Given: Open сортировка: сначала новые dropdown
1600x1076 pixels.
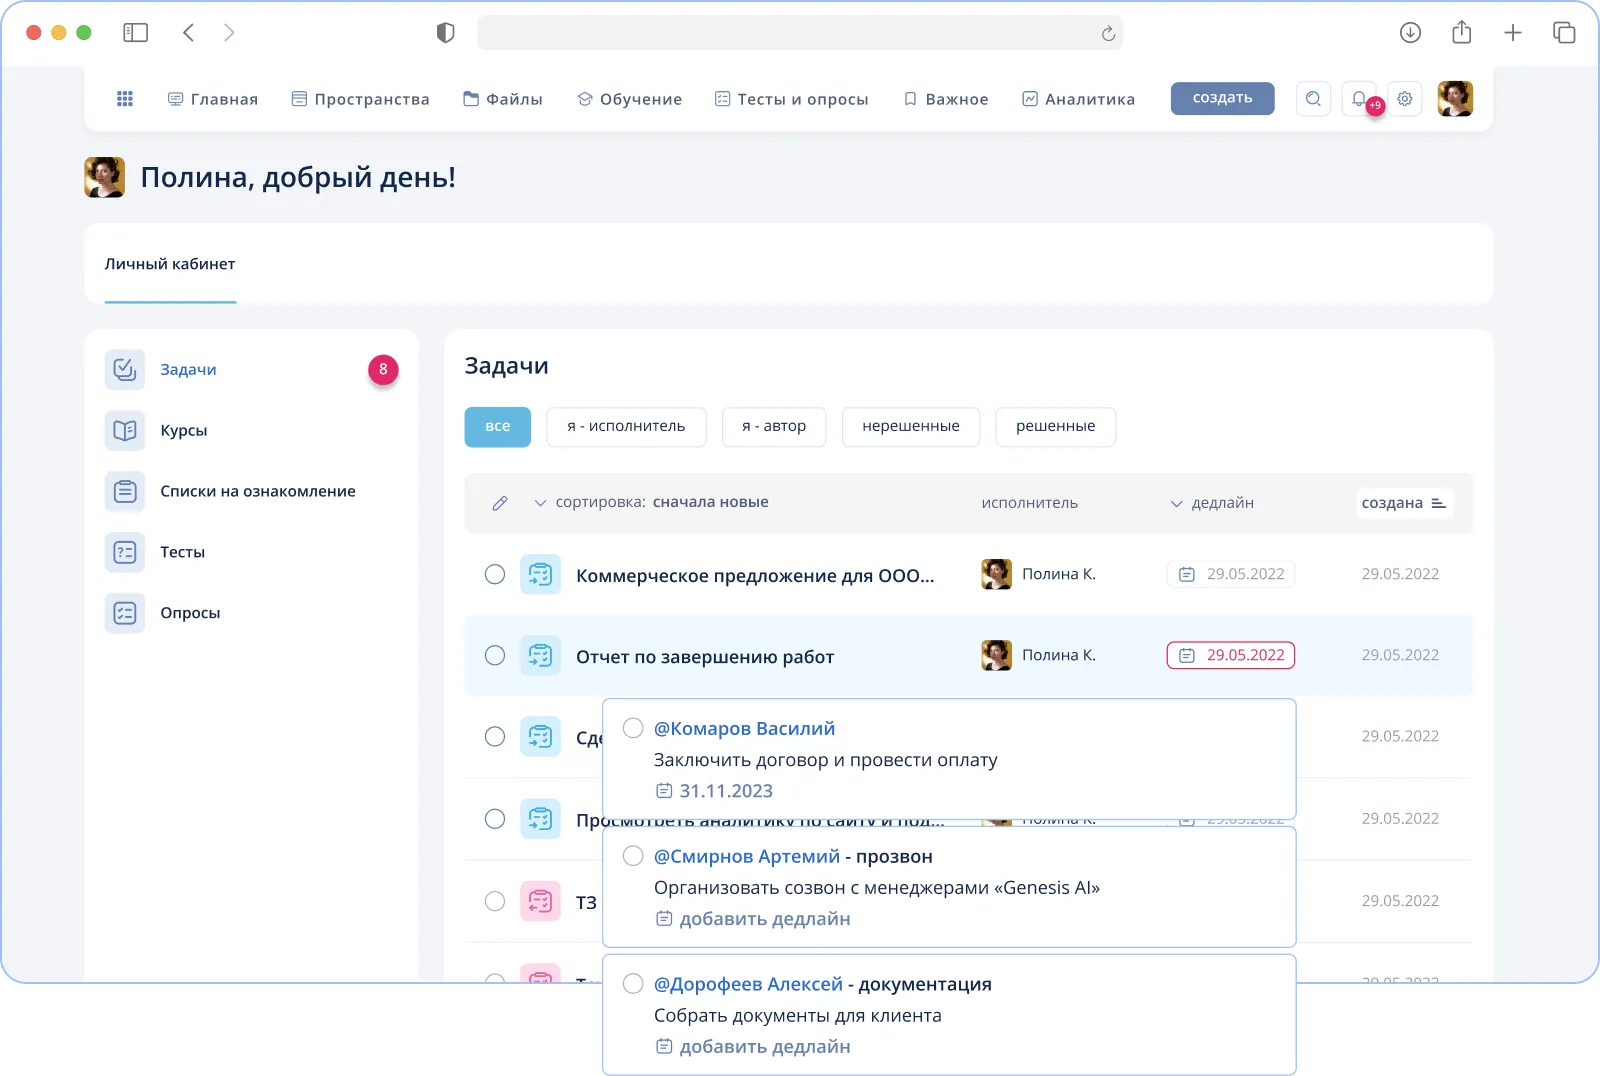Looking at the screenshot, I should 651,503.
